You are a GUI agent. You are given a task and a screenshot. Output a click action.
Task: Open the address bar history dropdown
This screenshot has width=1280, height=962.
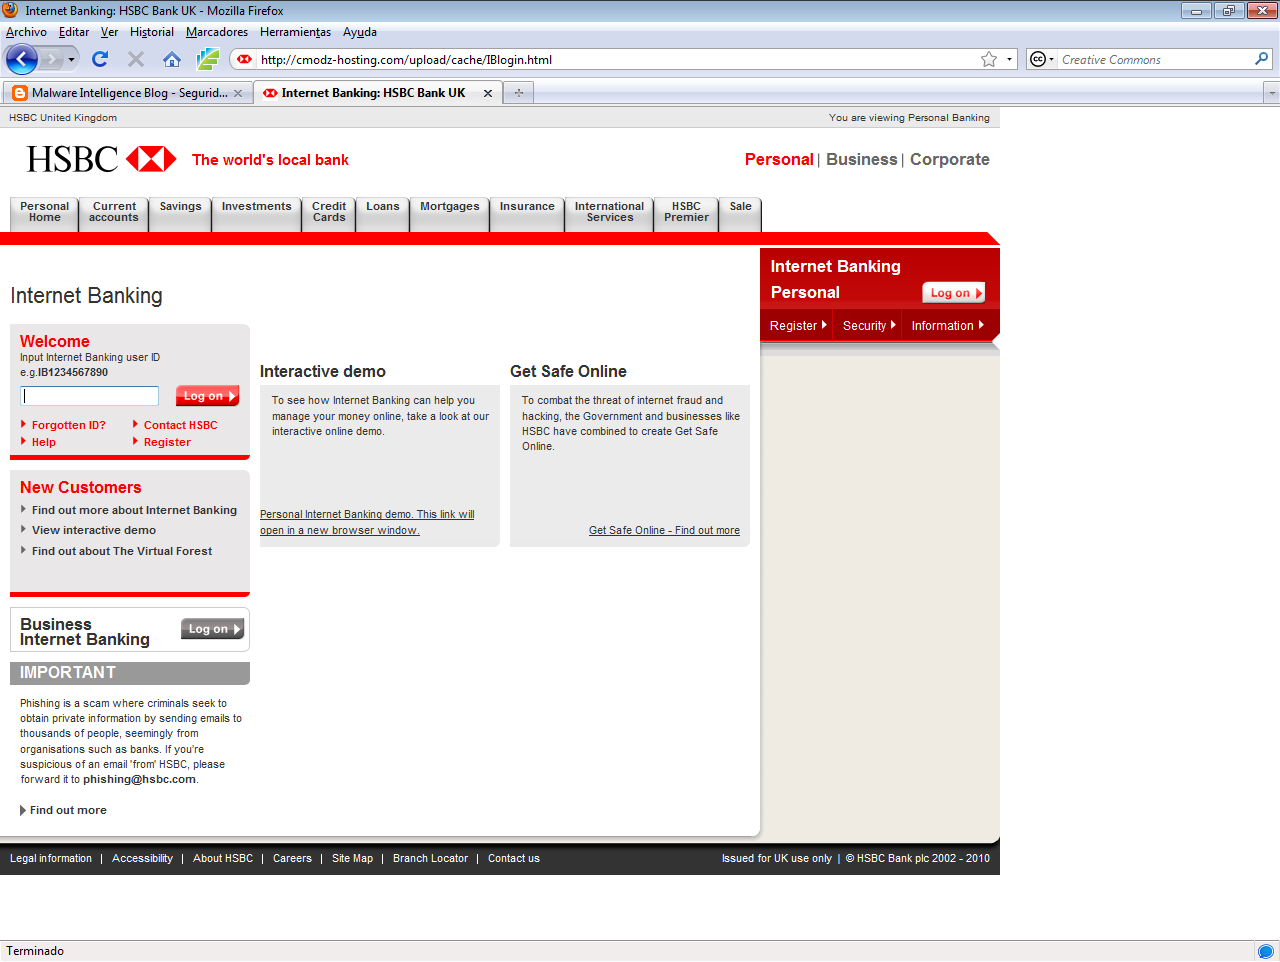[1009, 60]
